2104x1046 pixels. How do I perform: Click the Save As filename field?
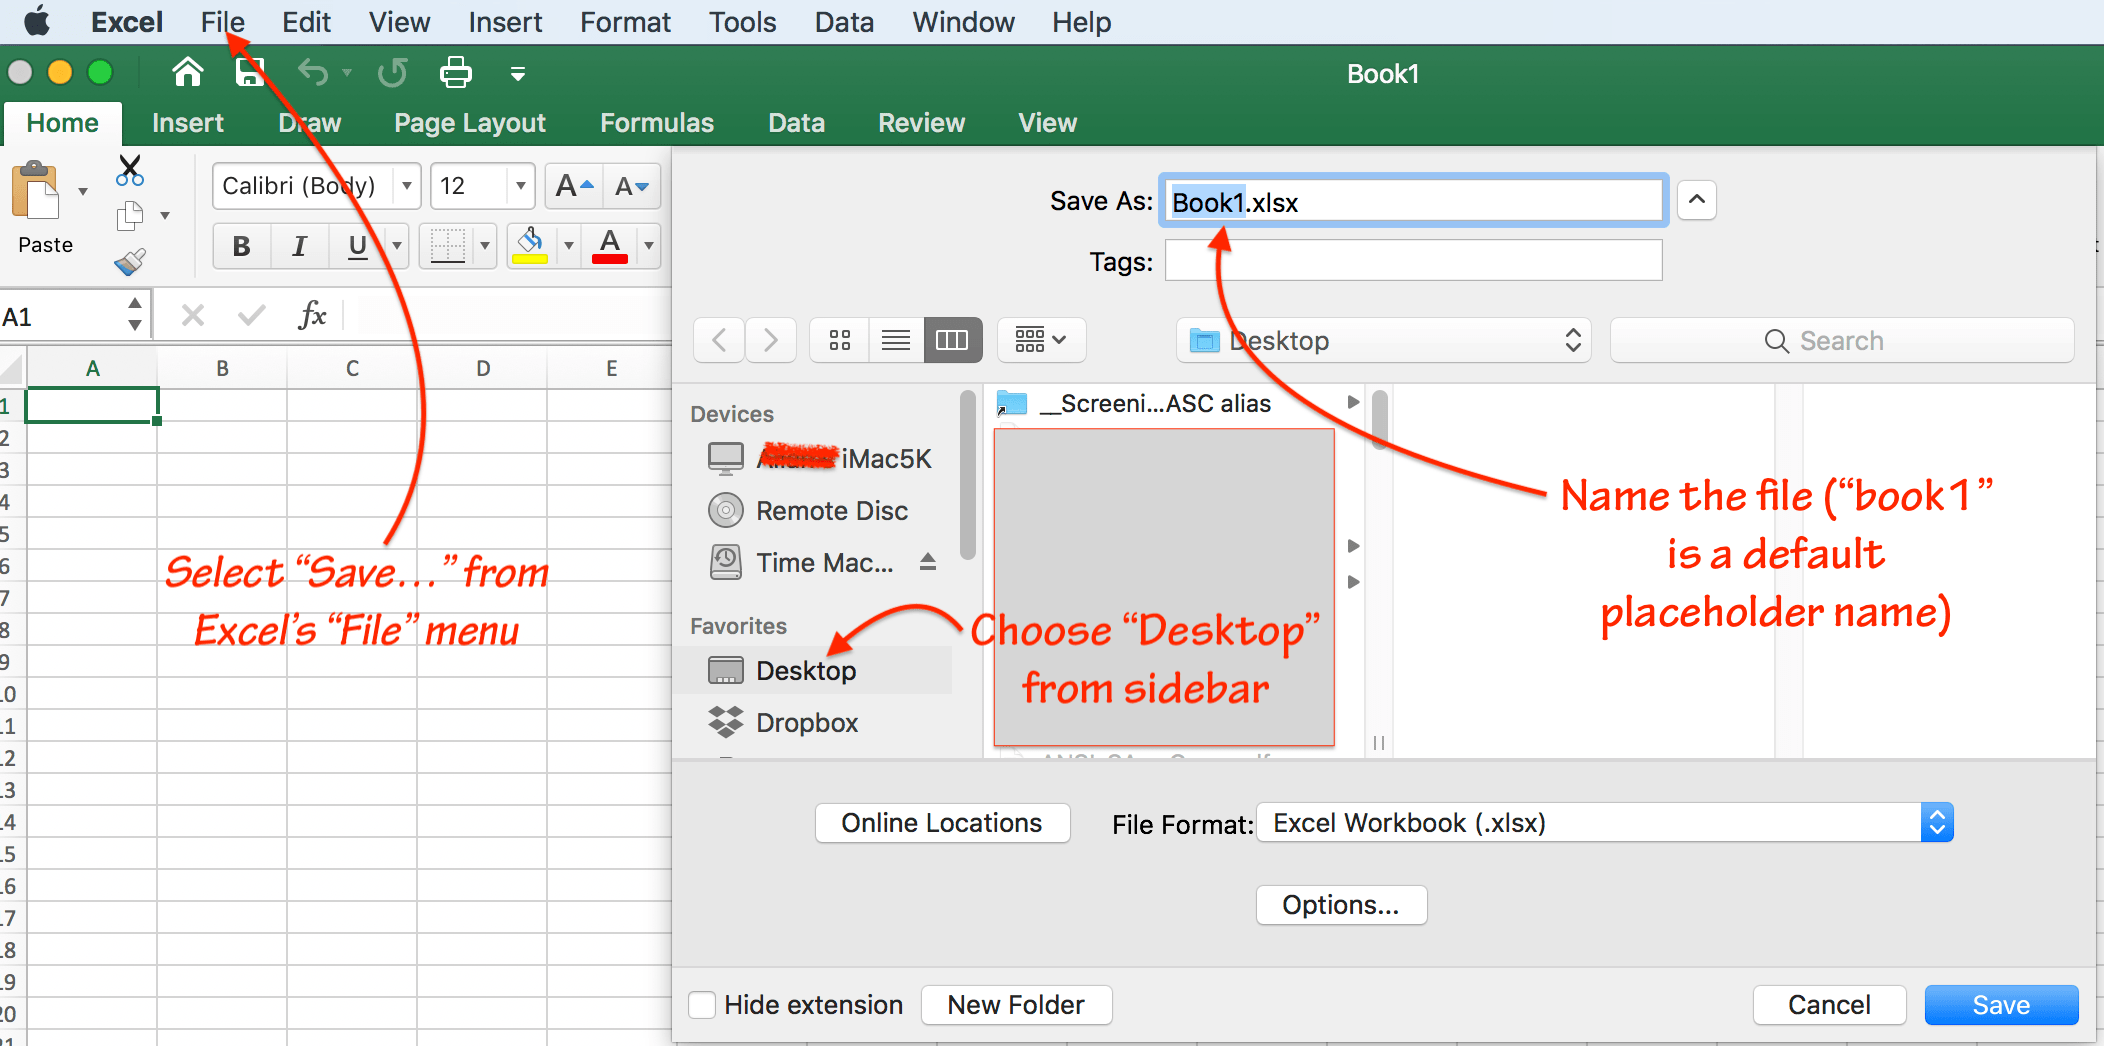[1413, 202]
